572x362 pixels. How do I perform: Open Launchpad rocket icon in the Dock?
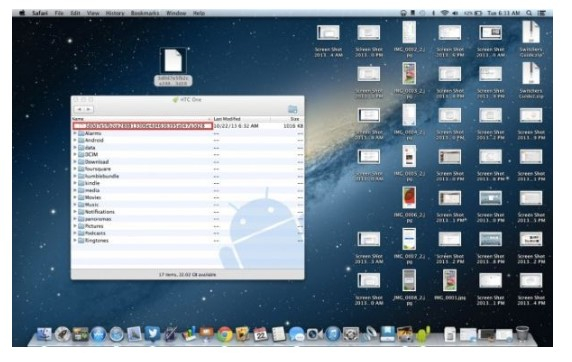(x=62, y=334)
